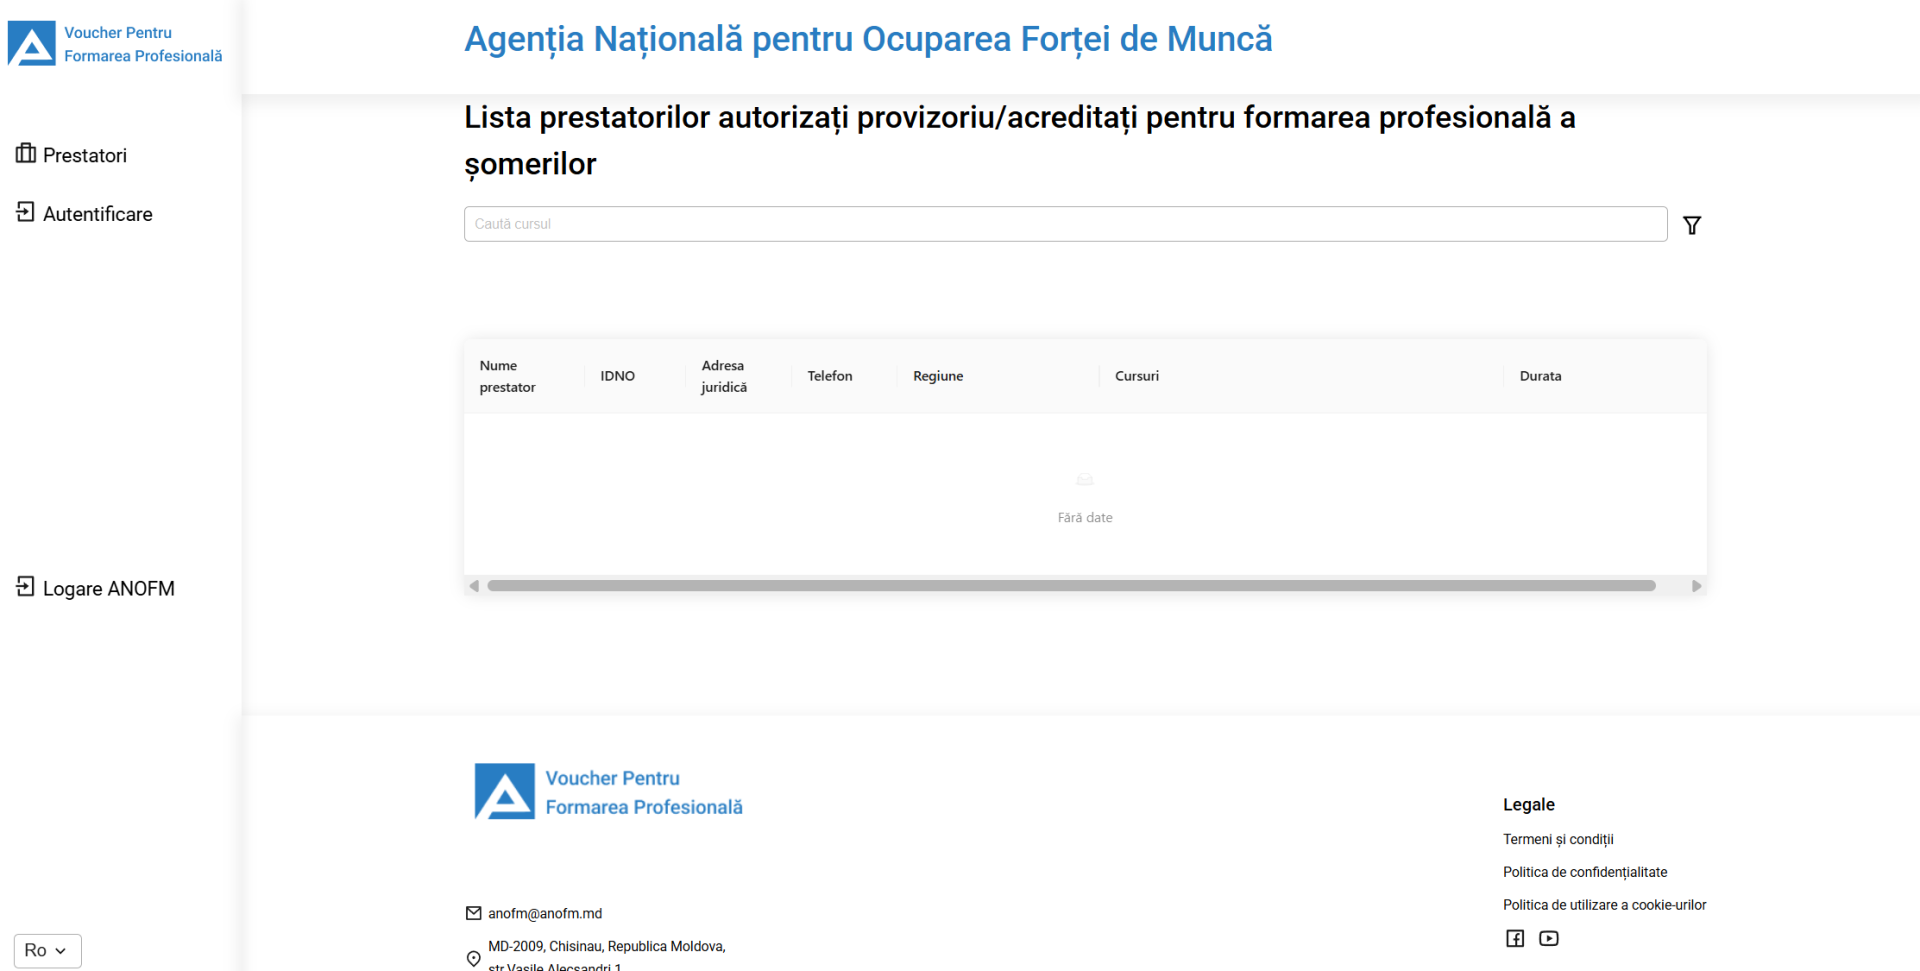
Task: Select Logare ANOFM in the sidebar
Action: 108,588
